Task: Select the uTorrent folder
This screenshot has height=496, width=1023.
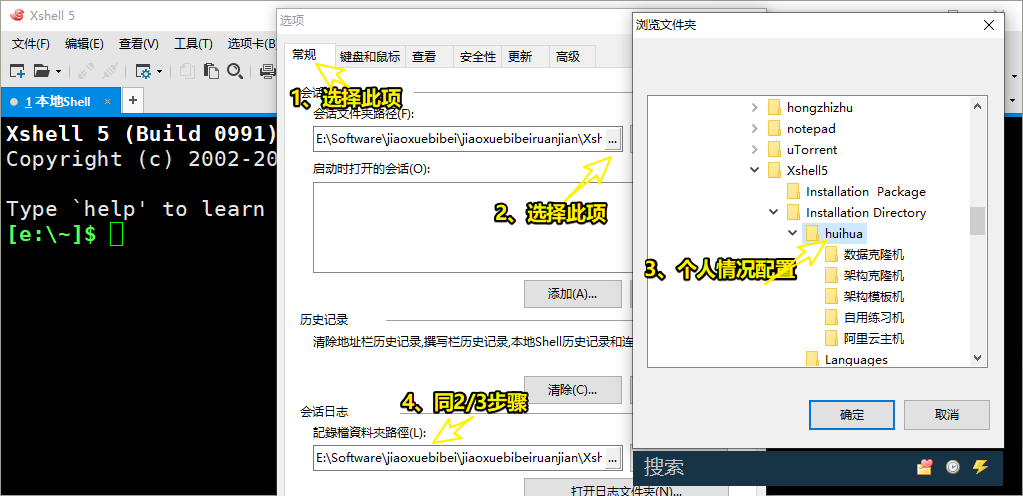Action: [812, 149]
